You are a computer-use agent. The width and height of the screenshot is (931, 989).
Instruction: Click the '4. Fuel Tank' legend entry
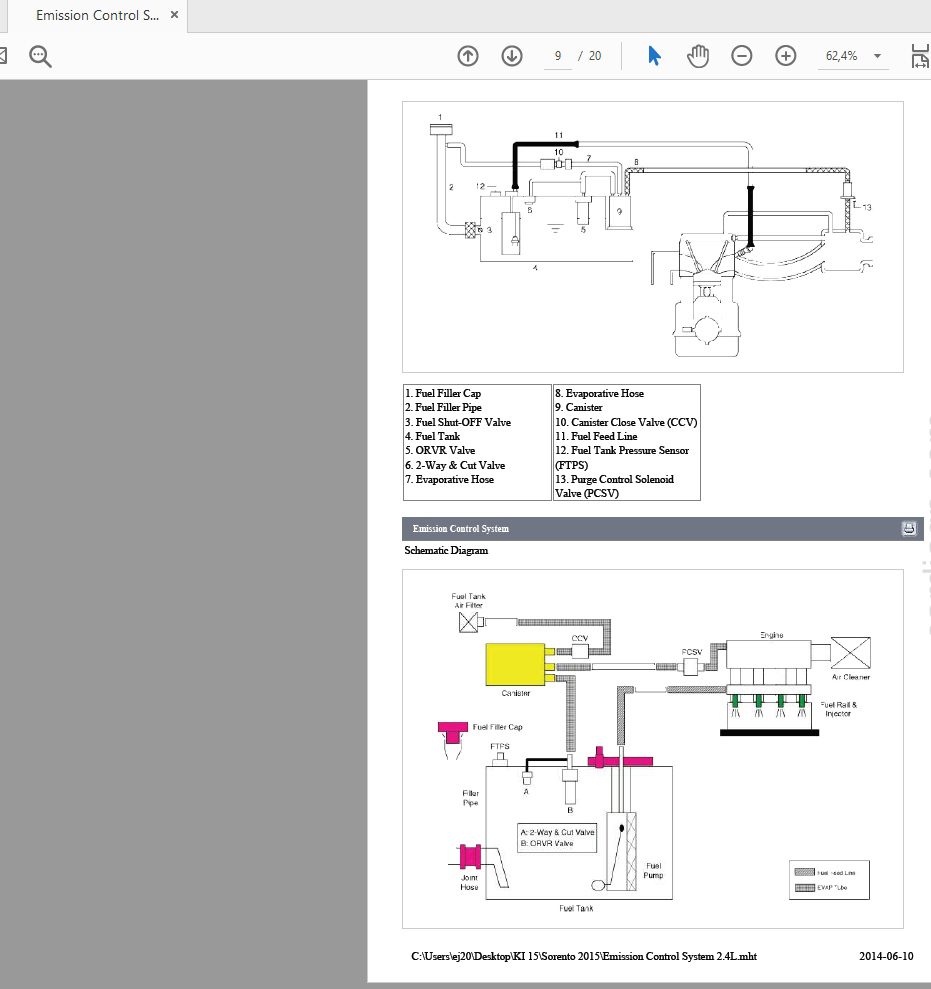pos(433,436)
